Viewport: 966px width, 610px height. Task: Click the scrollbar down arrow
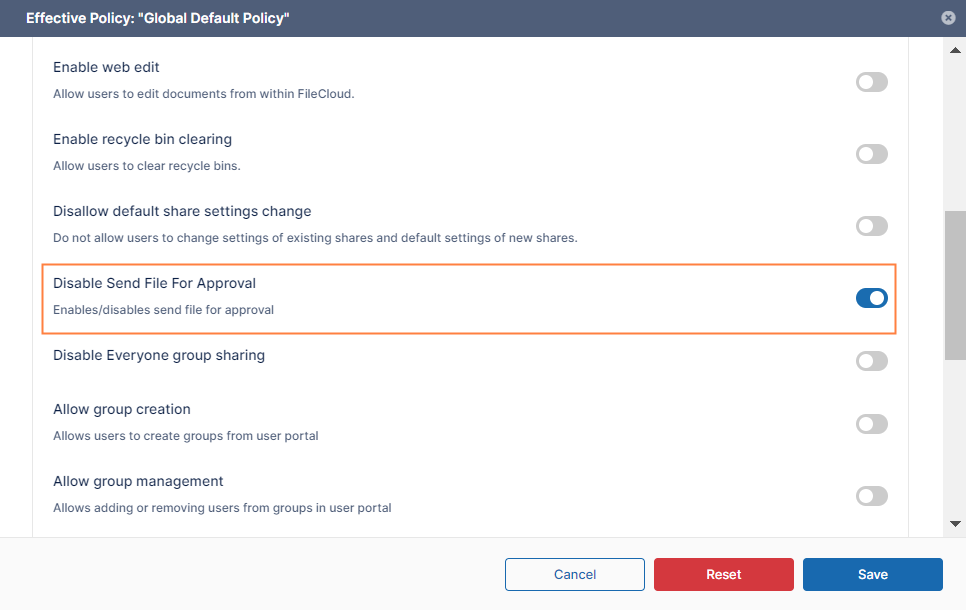pyautogui.click(x=956, y=523)
